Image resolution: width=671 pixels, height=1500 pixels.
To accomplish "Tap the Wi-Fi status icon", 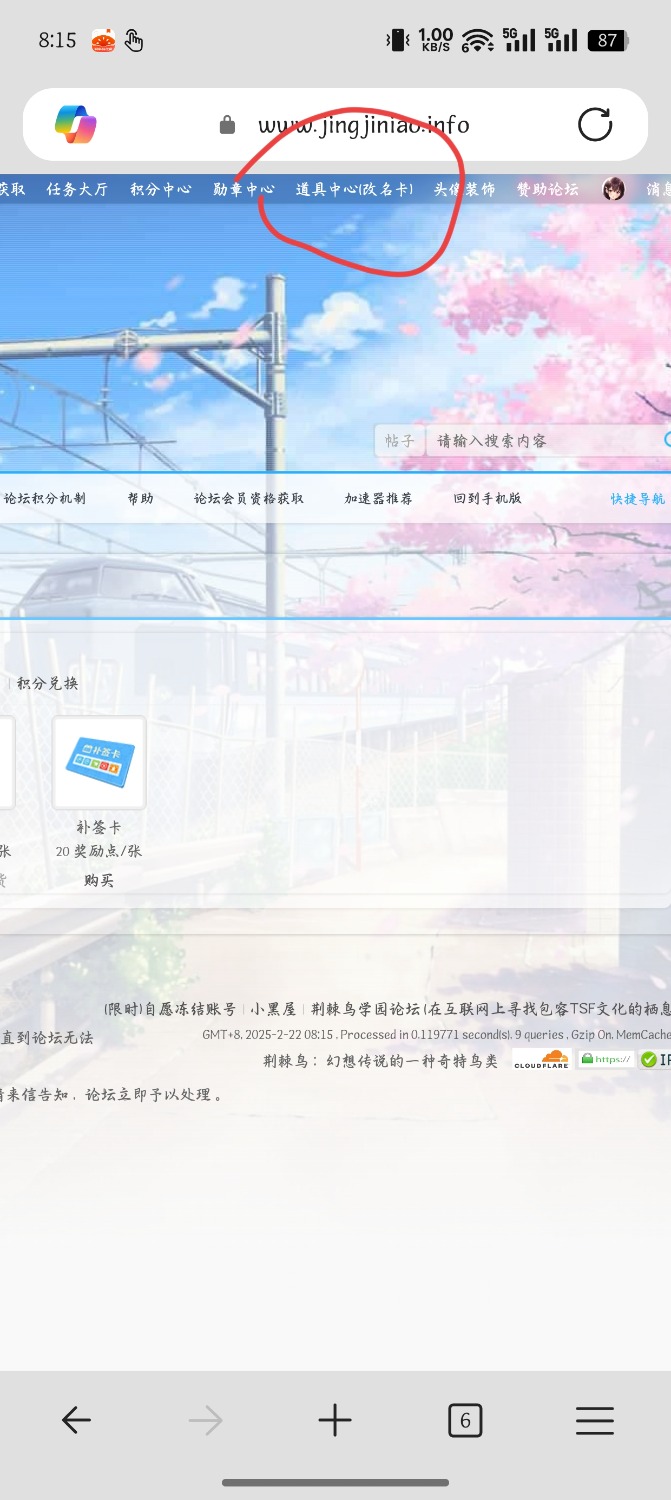I will click(x=478, y=40).
